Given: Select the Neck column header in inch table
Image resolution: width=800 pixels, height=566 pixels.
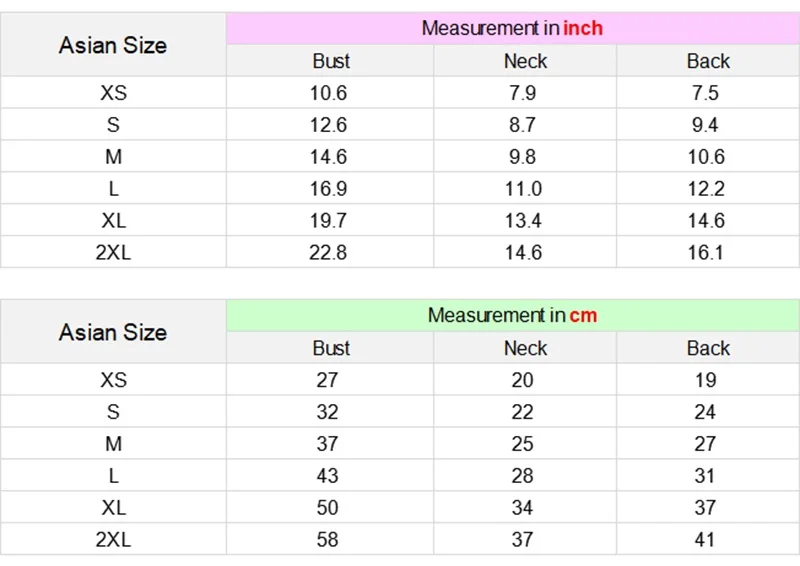Looking at the screenshot, I should coord(525,61).
